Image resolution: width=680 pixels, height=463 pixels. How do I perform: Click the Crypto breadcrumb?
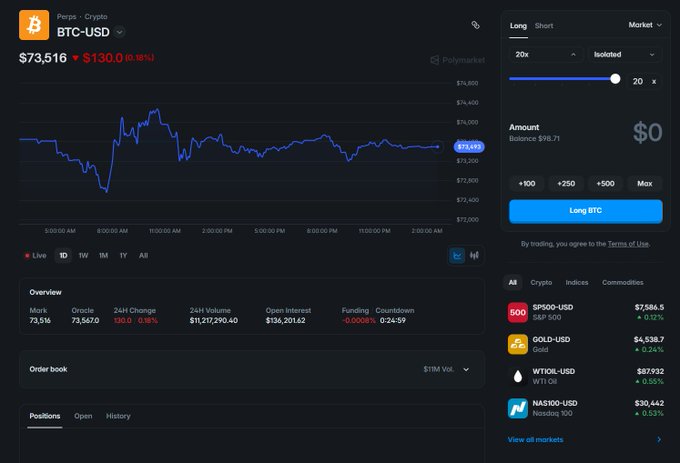point(96,16)
